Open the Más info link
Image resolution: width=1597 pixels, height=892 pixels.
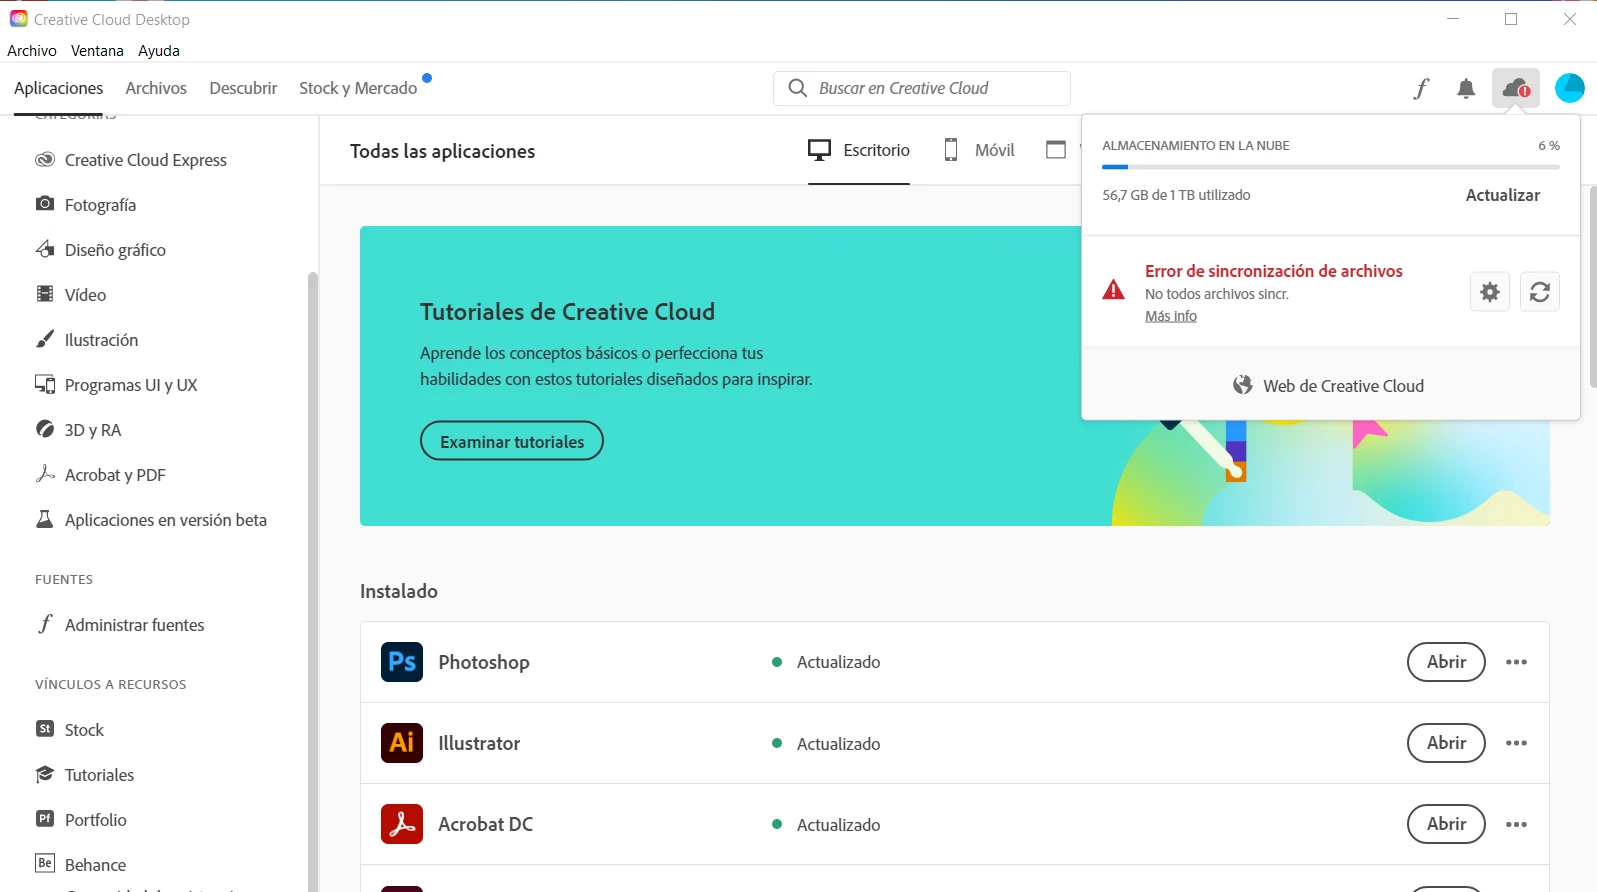(1171, 316)
